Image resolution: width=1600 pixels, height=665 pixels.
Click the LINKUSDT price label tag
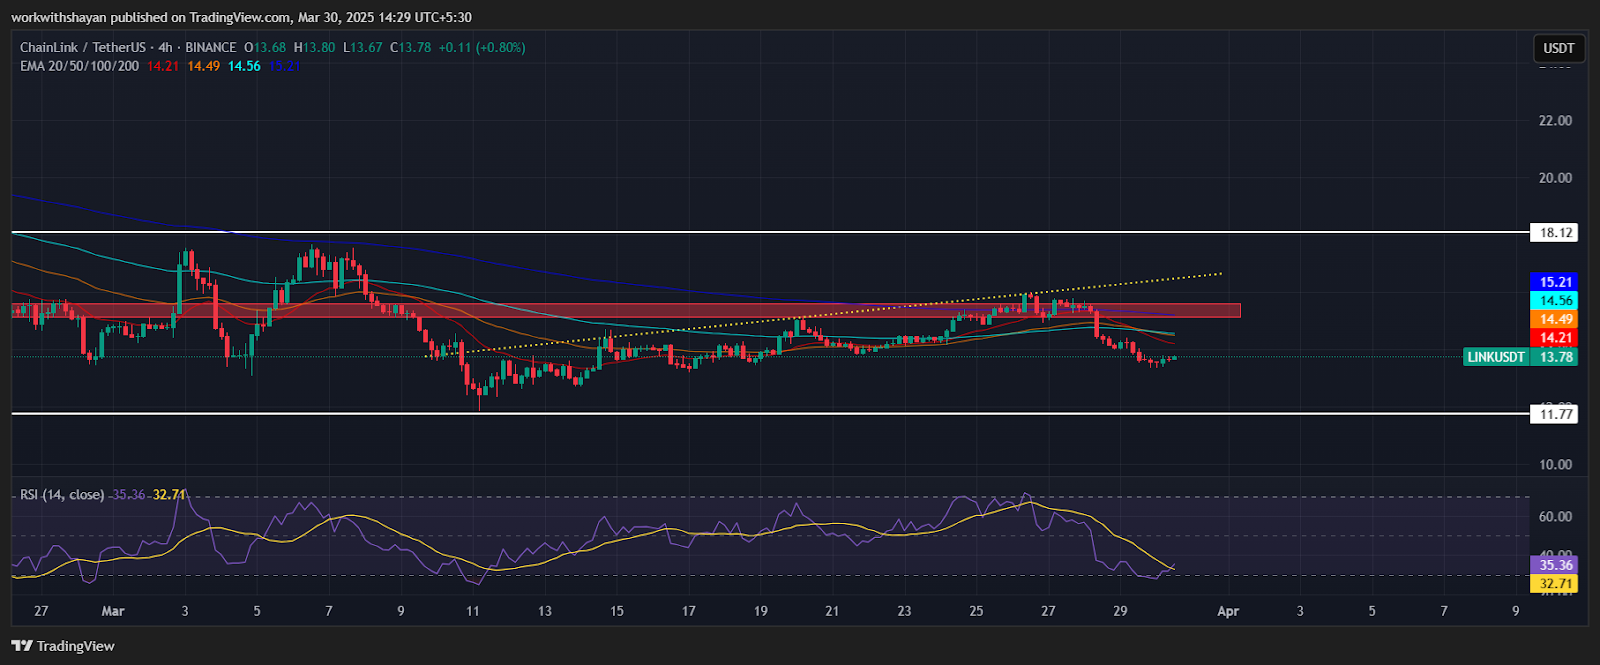pyautogui.click(x=1496, y=357)
